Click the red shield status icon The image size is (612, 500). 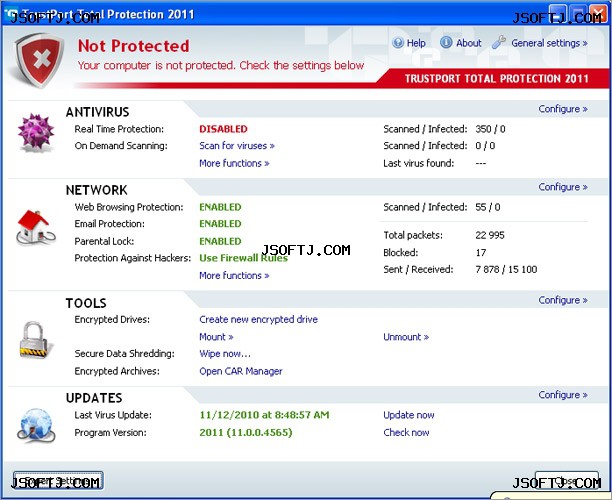[x=39, y=60]
